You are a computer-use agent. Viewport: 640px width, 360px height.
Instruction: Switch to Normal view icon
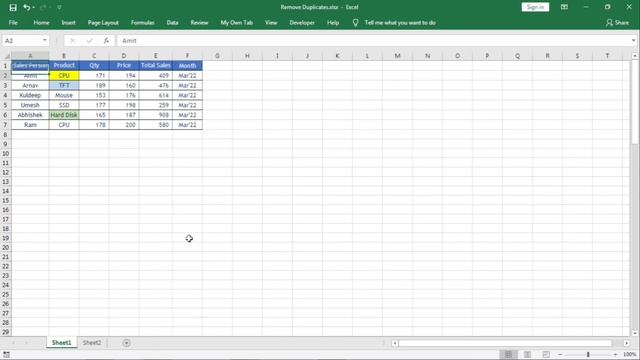click(x=508, y=354)
